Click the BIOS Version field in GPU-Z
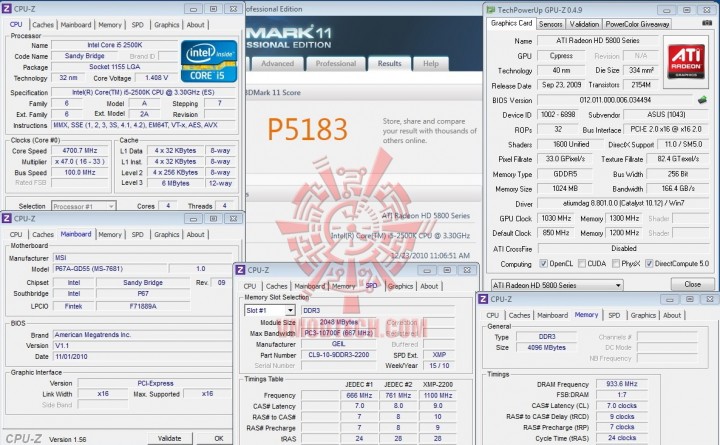The width and height of the screenshot is (720, 445). (615, 100)
